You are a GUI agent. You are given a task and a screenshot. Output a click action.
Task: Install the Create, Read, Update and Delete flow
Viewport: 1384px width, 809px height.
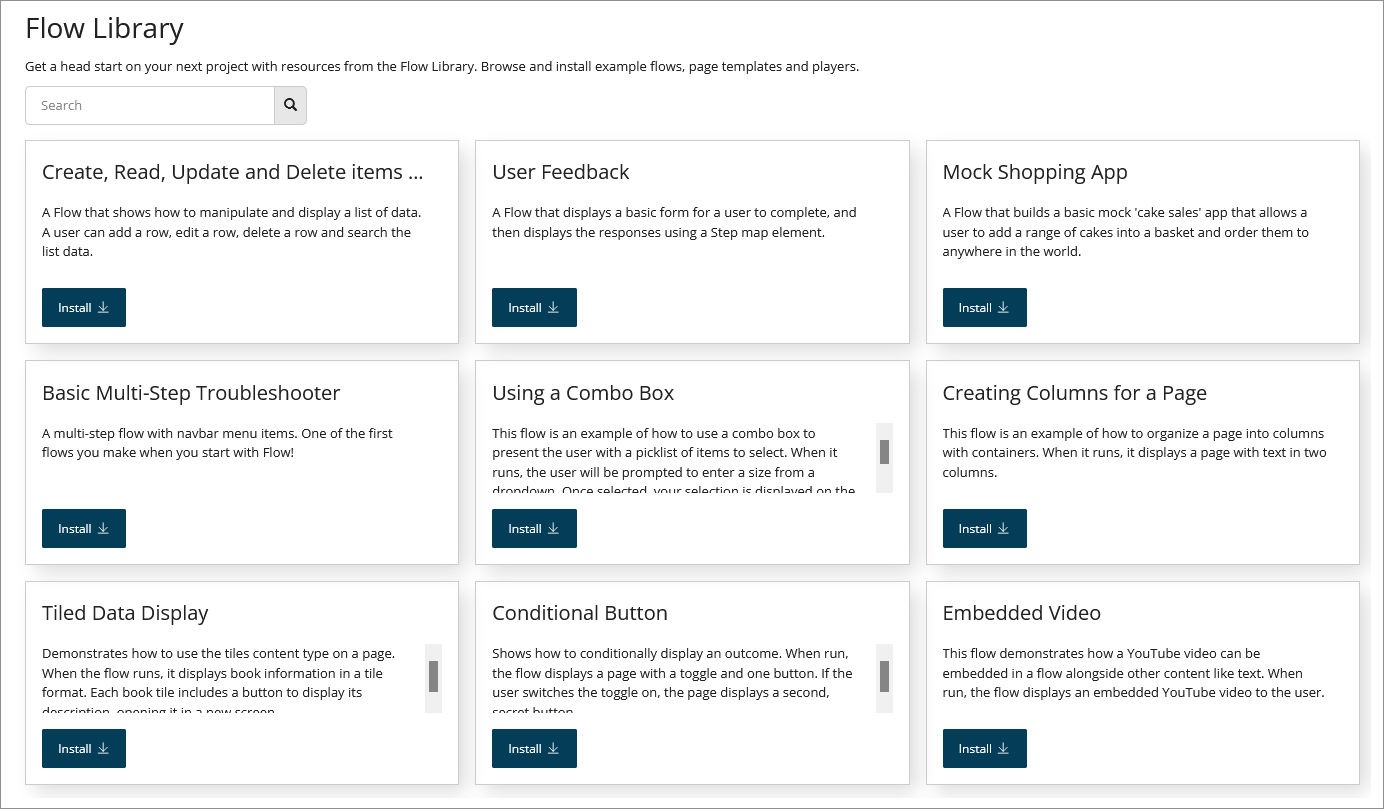83,307
